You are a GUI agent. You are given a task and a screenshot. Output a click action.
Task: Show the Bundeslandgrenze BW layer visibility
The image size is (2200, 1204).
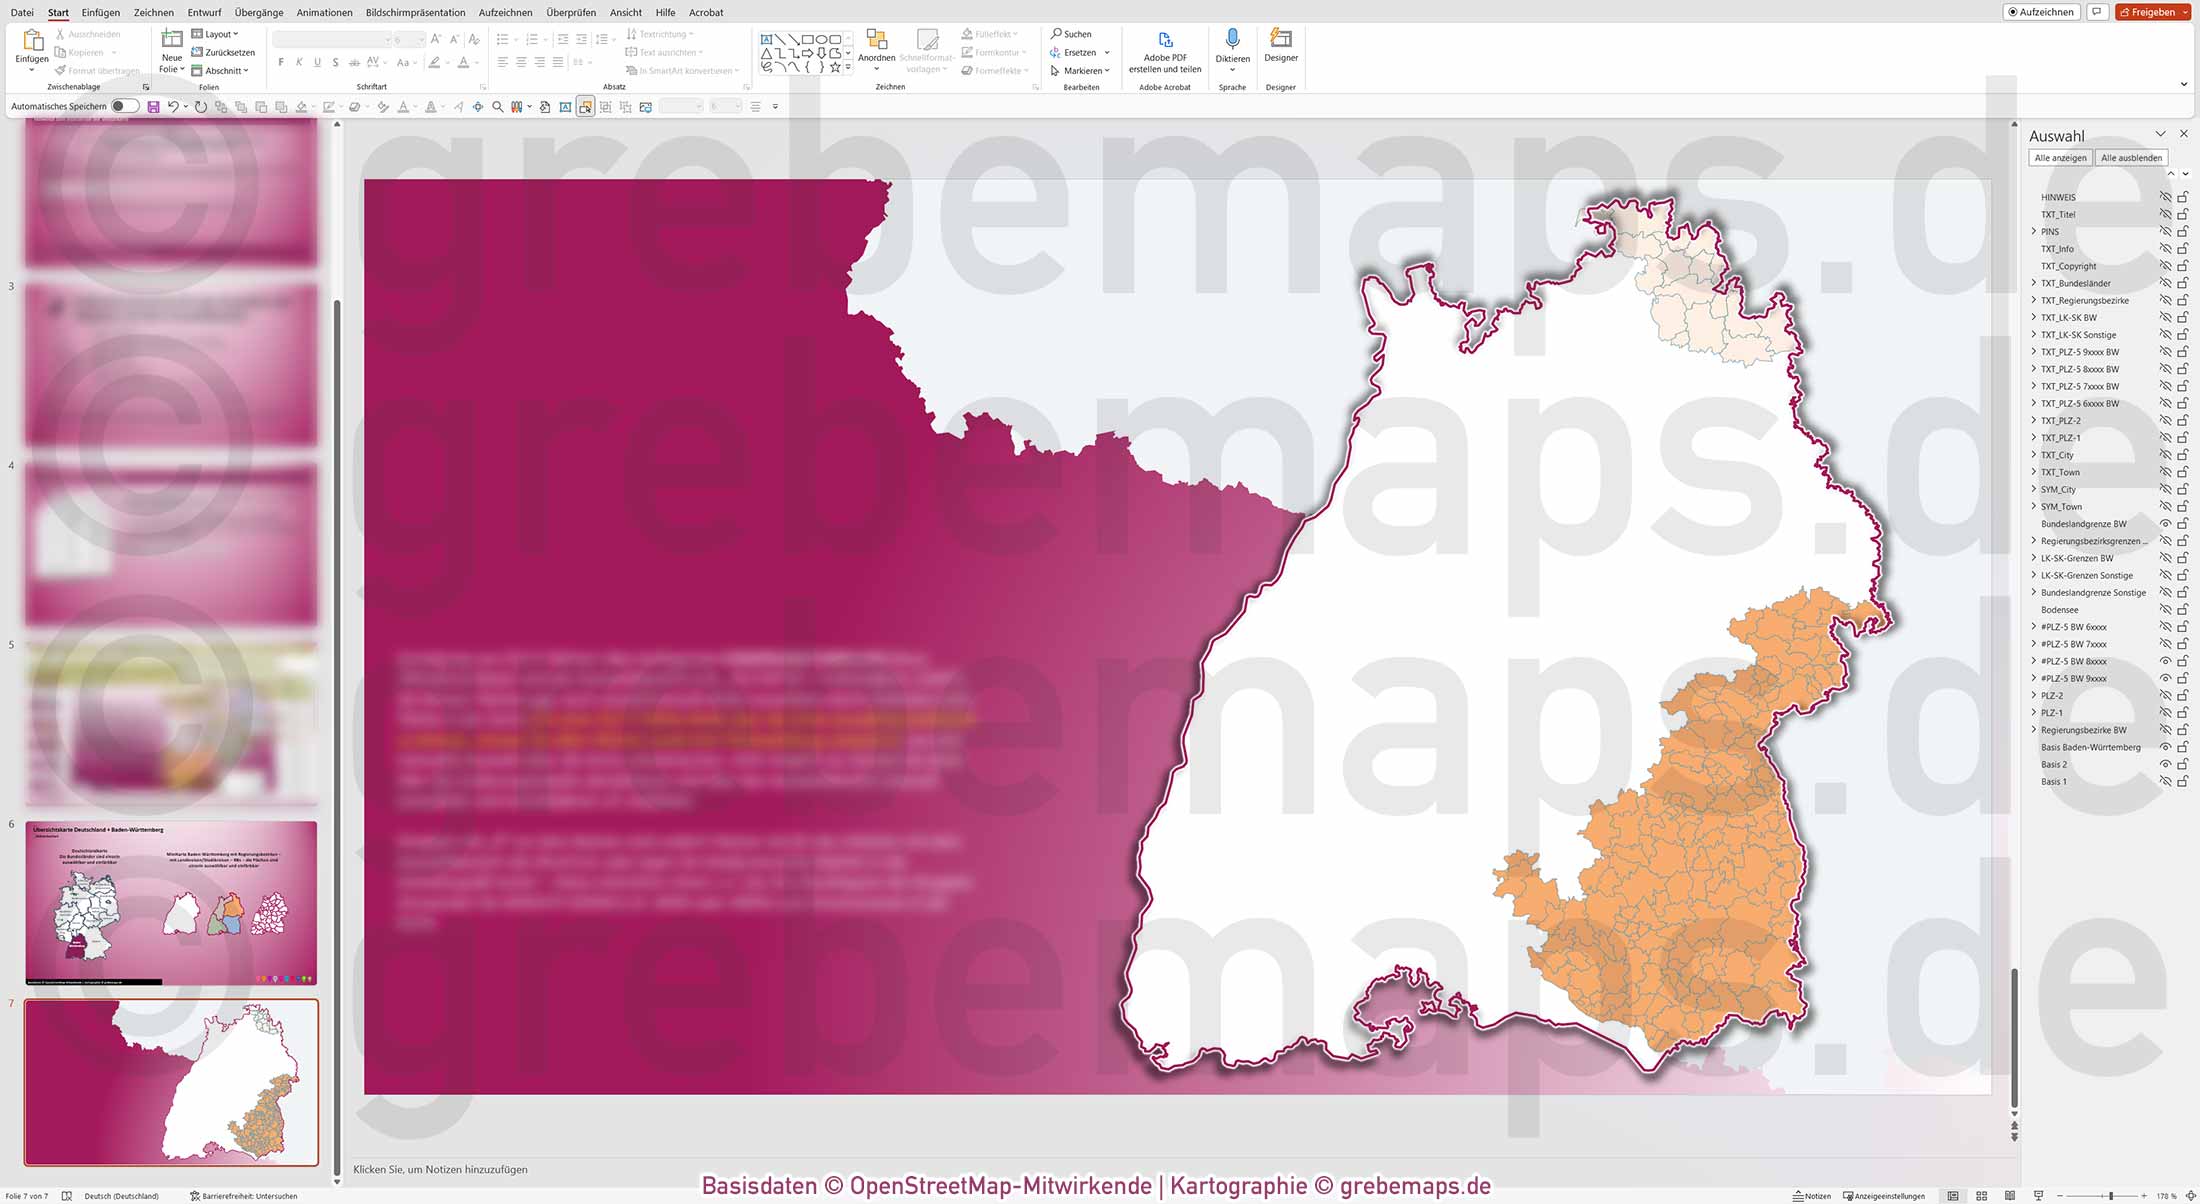pos(2165,523)
